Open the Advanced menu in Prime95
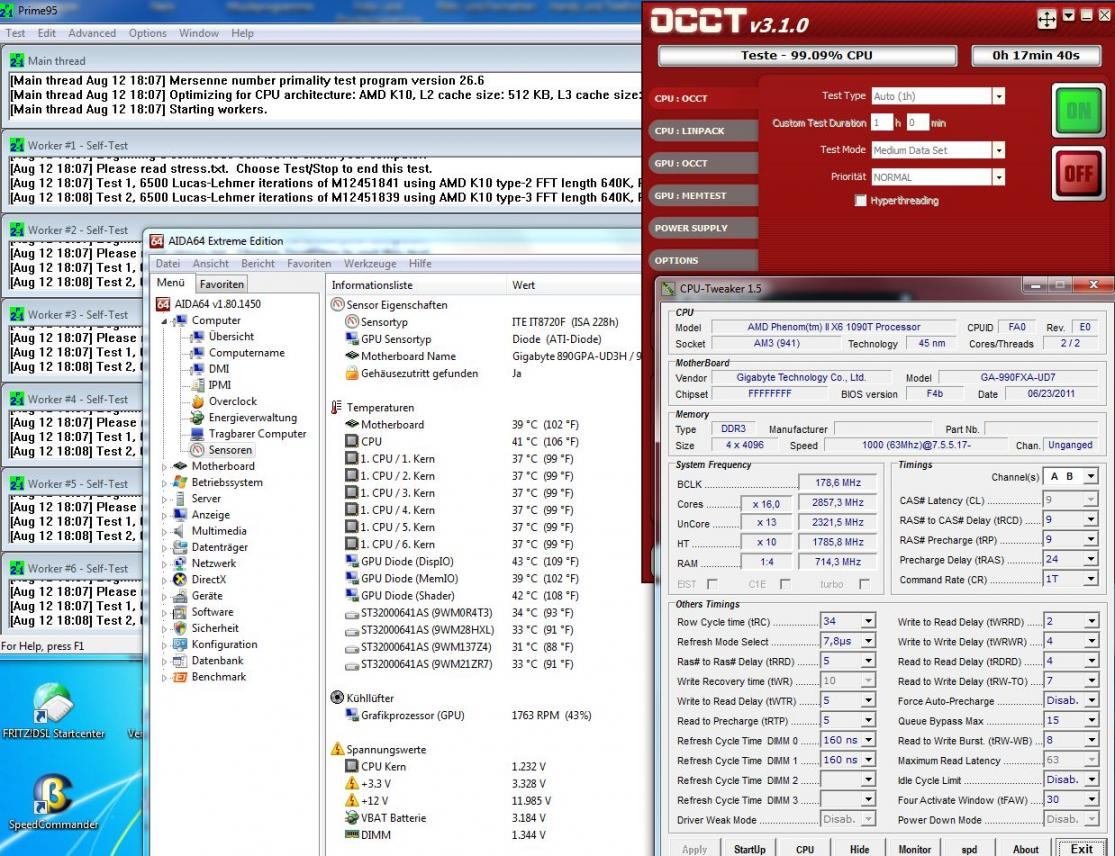This screenshot has width=1115, height=856. pos(92,33)
